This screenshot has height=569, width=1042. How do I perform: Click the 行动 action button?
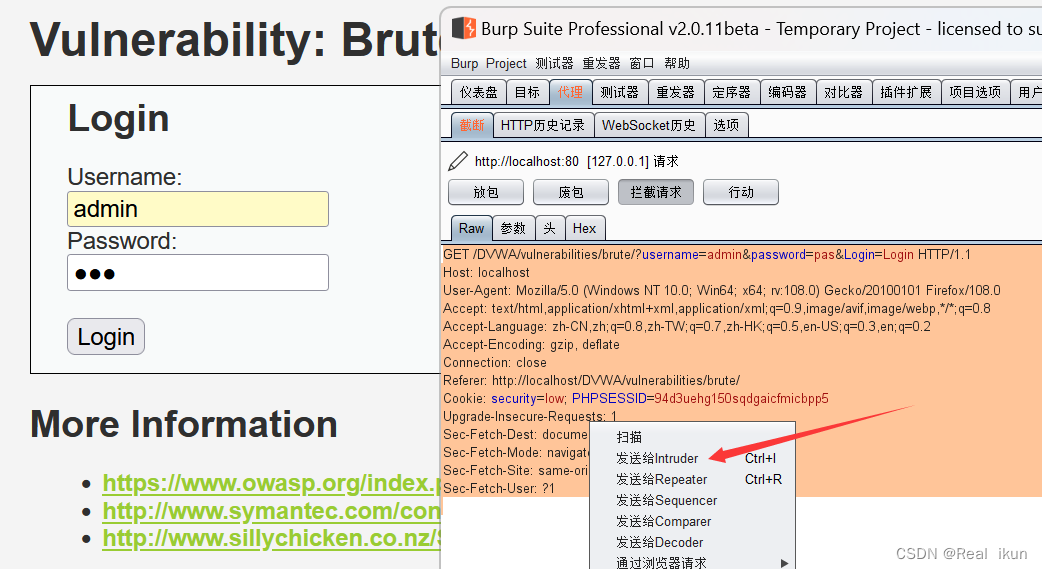point(741,192)
